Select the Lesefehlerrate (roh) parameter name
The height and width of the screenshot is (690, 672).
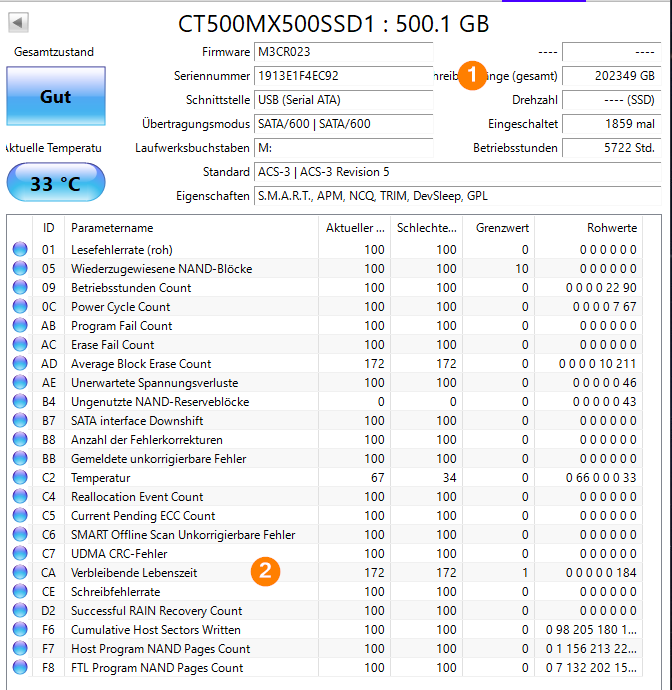122,250
